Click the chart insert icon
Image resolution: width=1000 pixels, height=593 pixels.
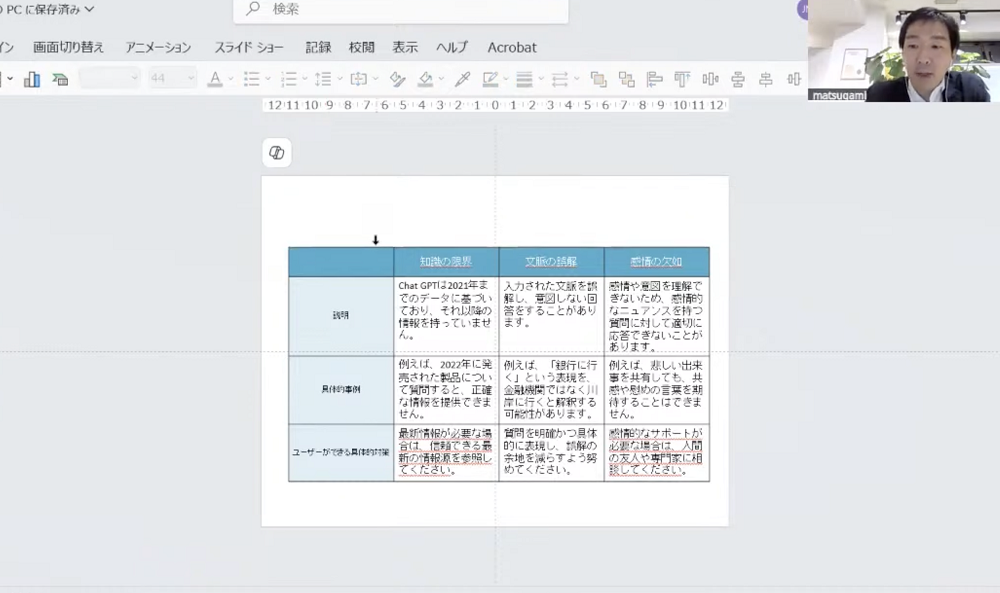(31, 79)
